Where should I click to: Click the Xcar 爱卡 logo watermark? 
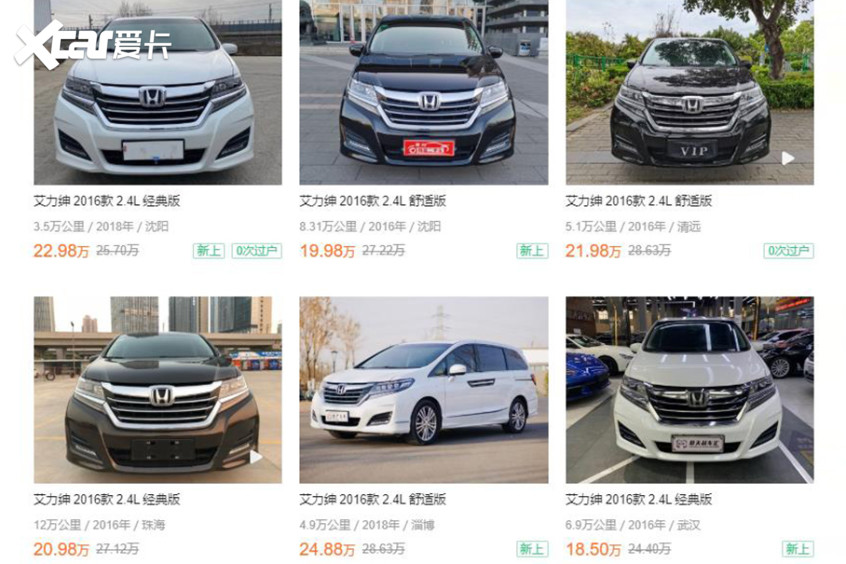click(93, 44)
